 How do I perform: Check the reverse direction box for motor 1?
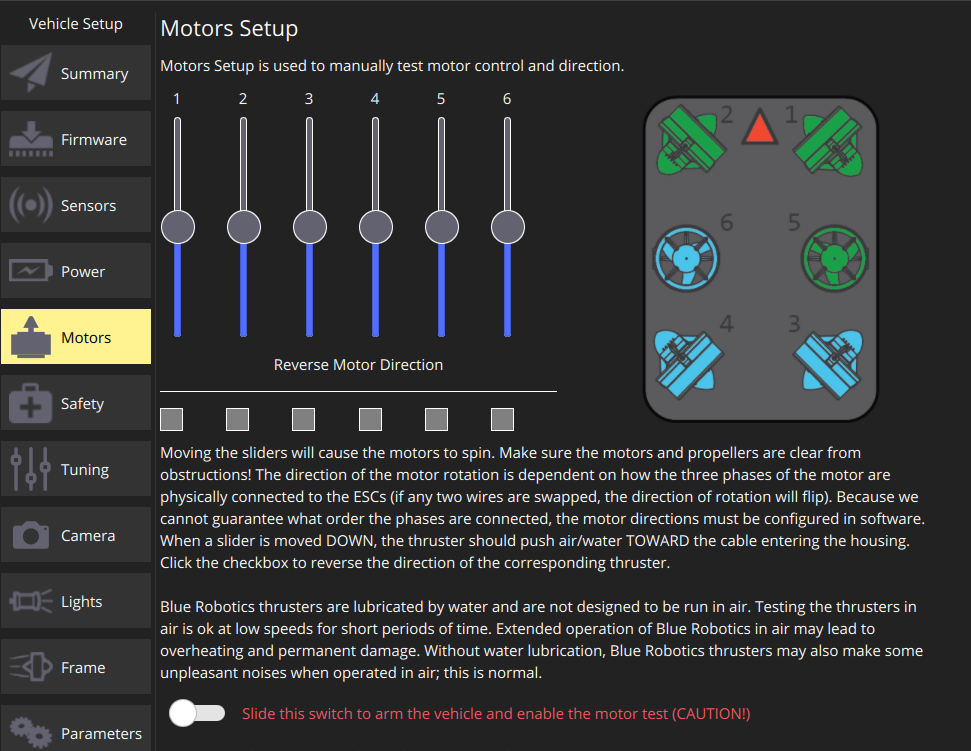[171, 419]
